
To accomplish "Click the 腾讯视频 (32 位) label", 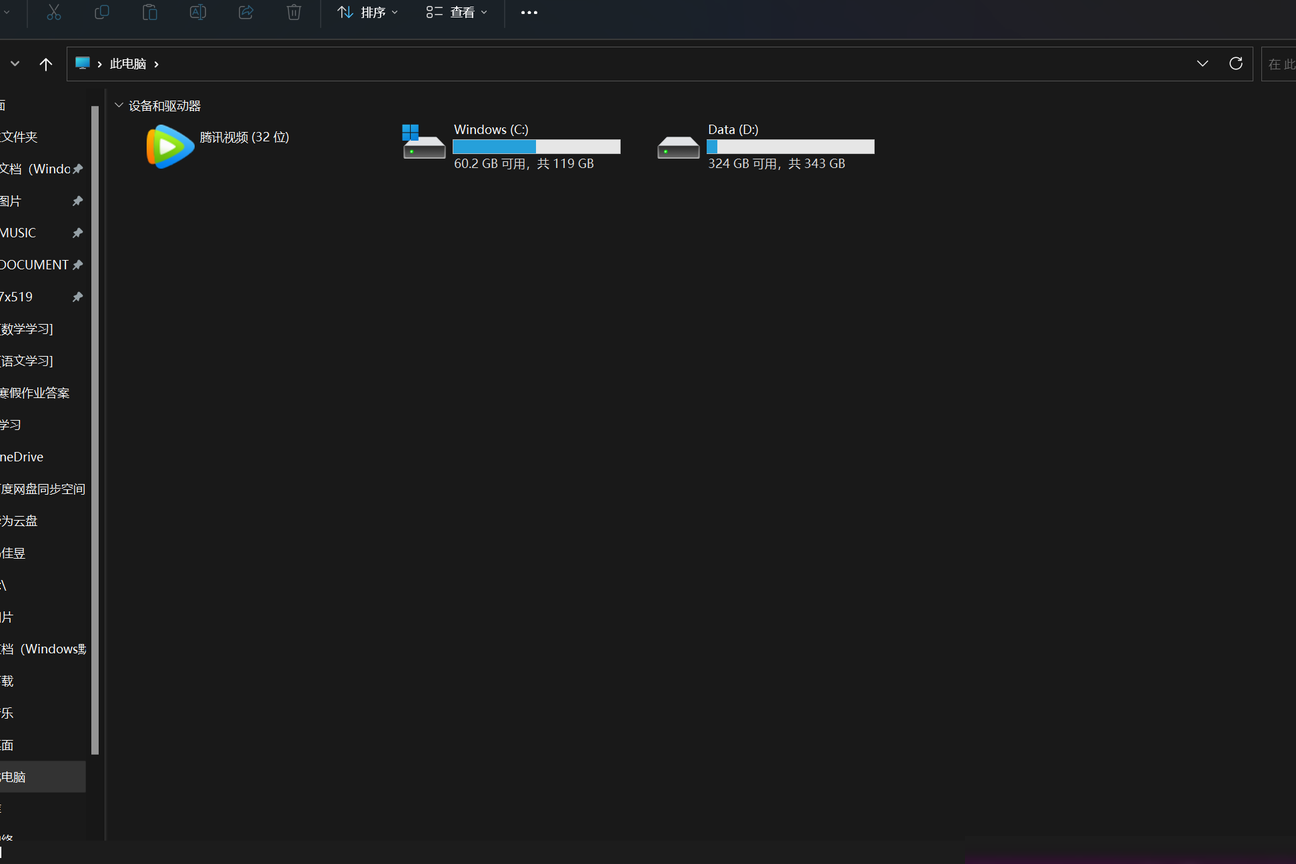I will [245, 137].
